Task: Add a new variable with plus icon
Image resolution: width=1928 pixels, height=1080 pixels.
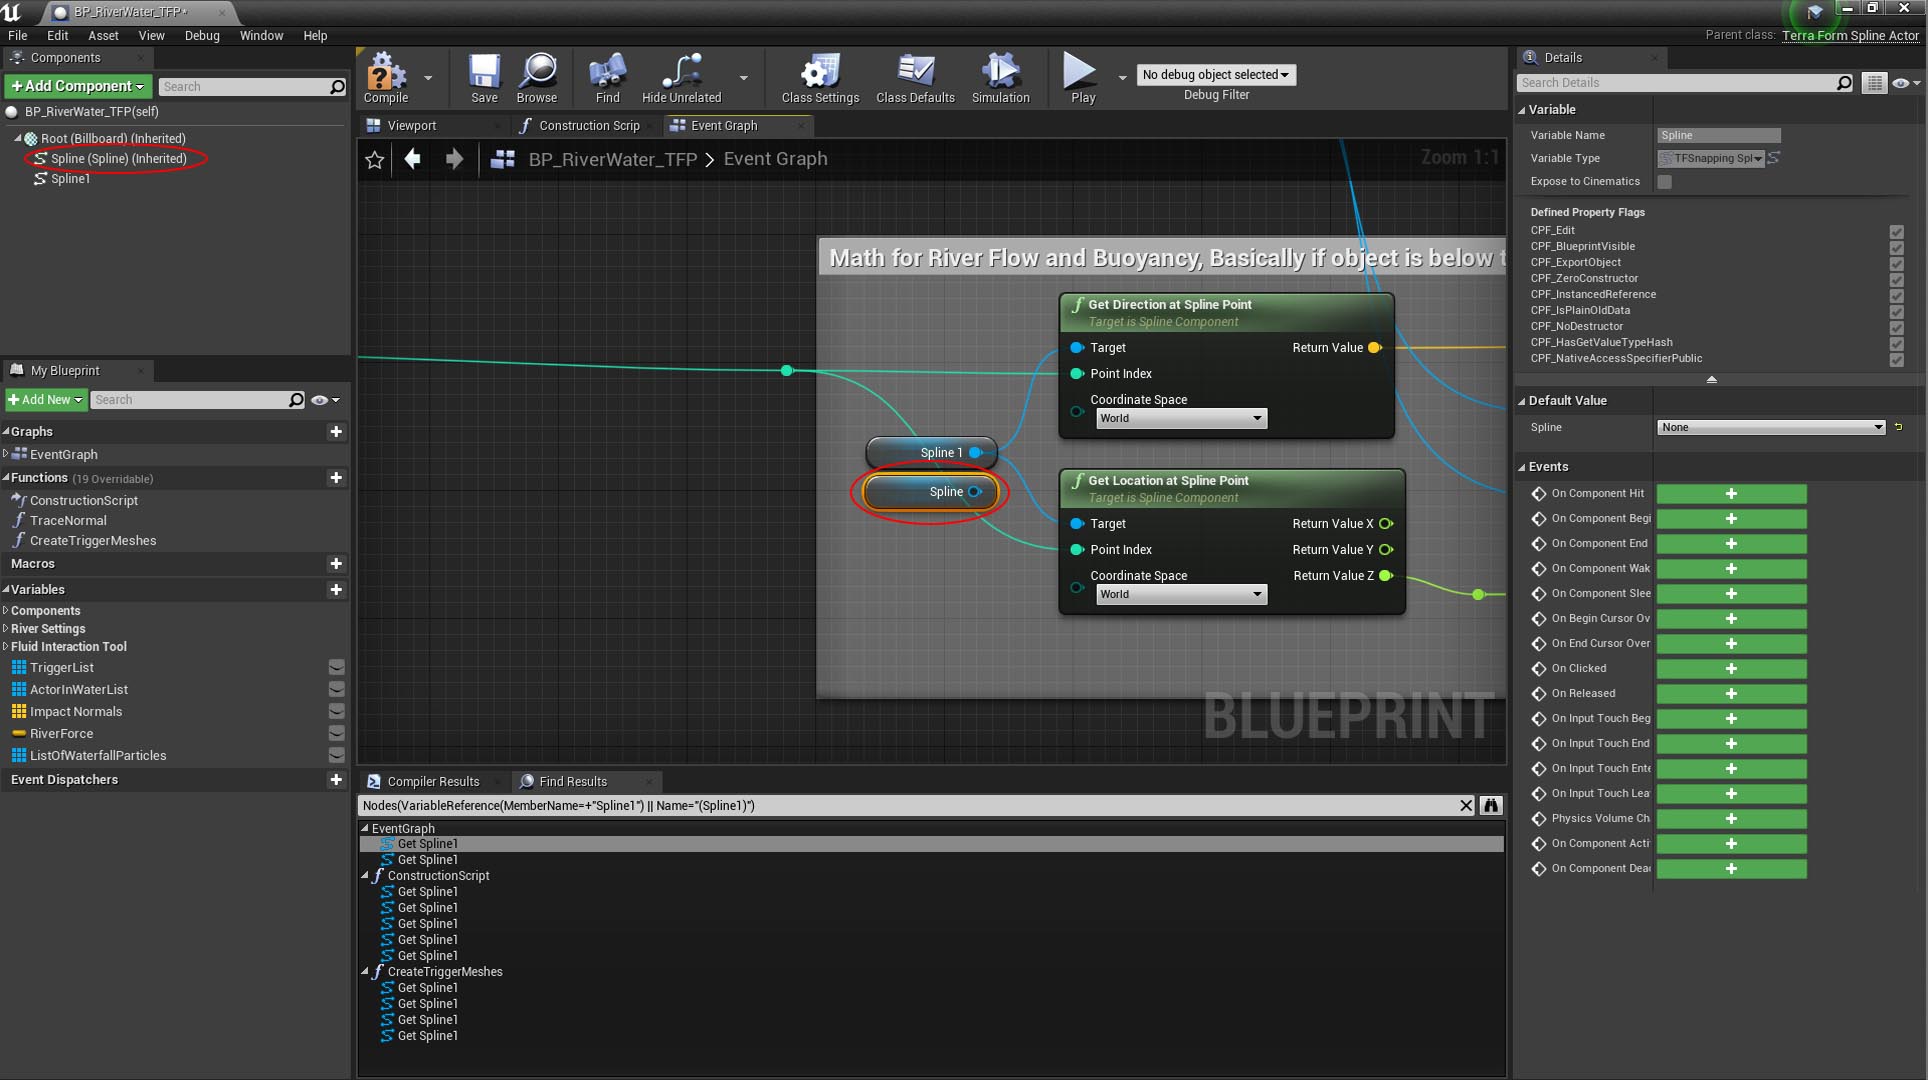Action: click(x=336, y=589)
